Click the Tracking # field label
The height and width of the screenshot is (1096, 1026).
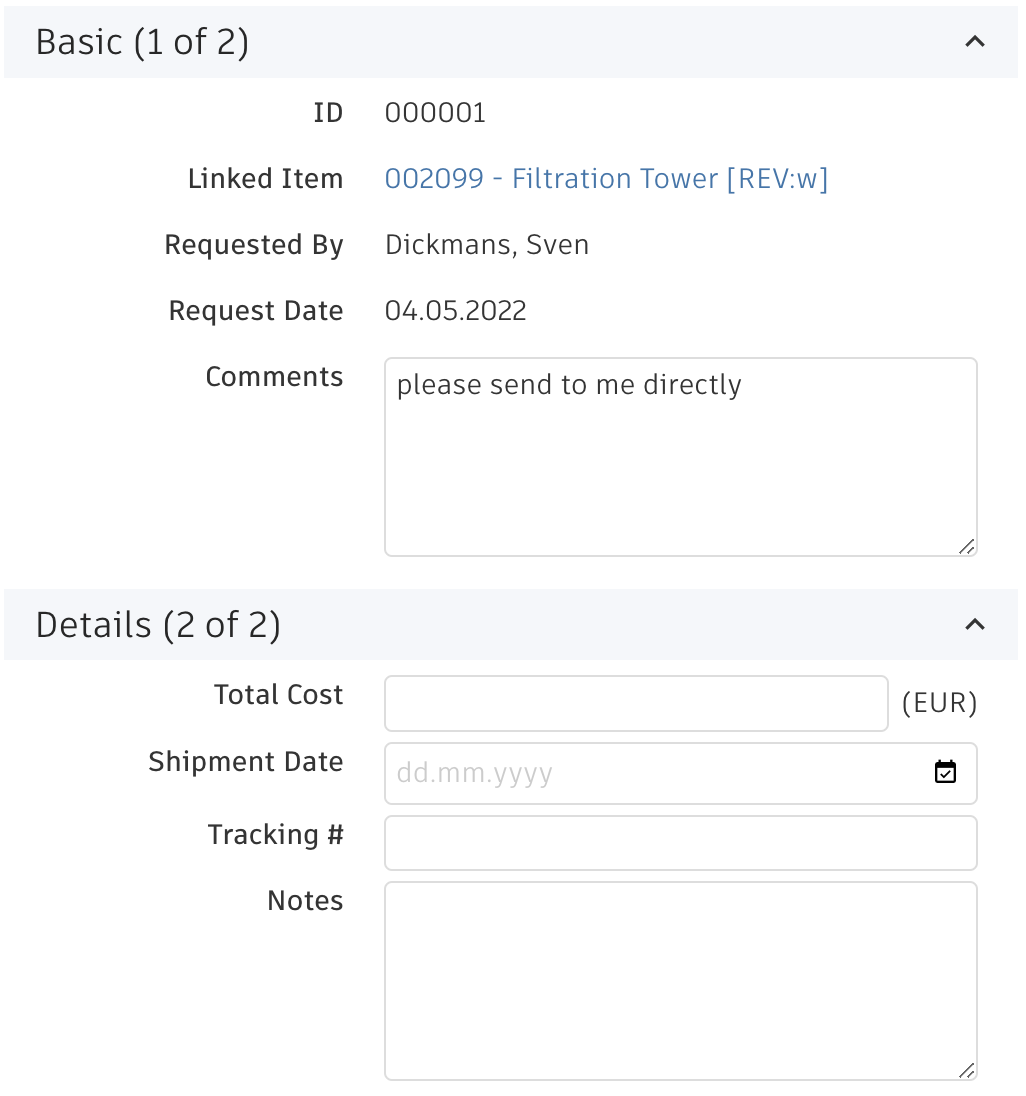coord(275,834)
